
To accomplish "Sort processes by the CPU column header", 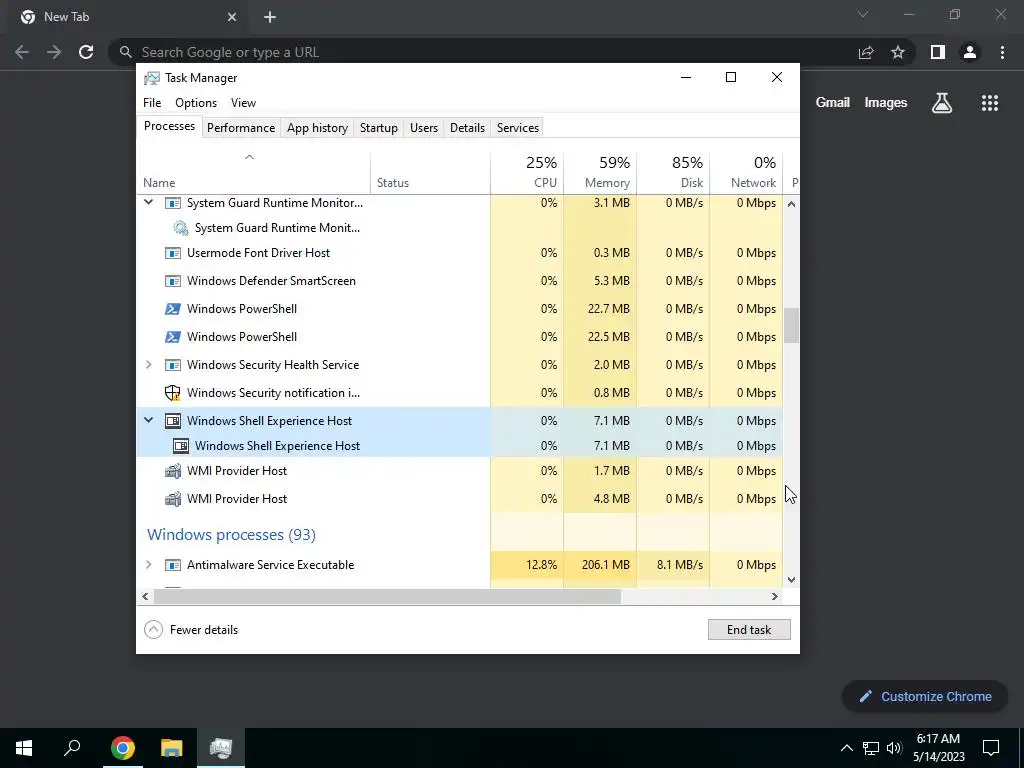I will [527, 172].
